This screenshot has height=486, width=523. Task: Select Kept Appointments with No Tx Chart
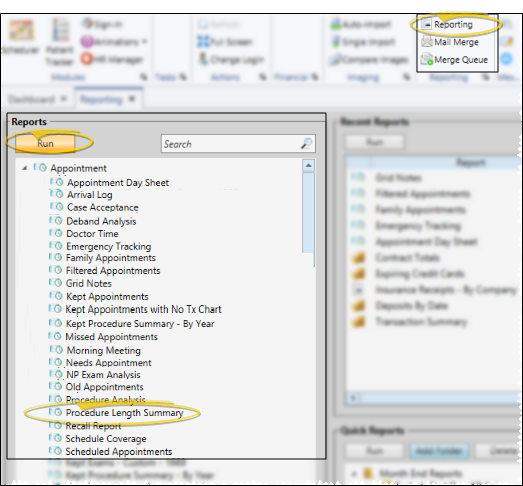pos(143,309)
